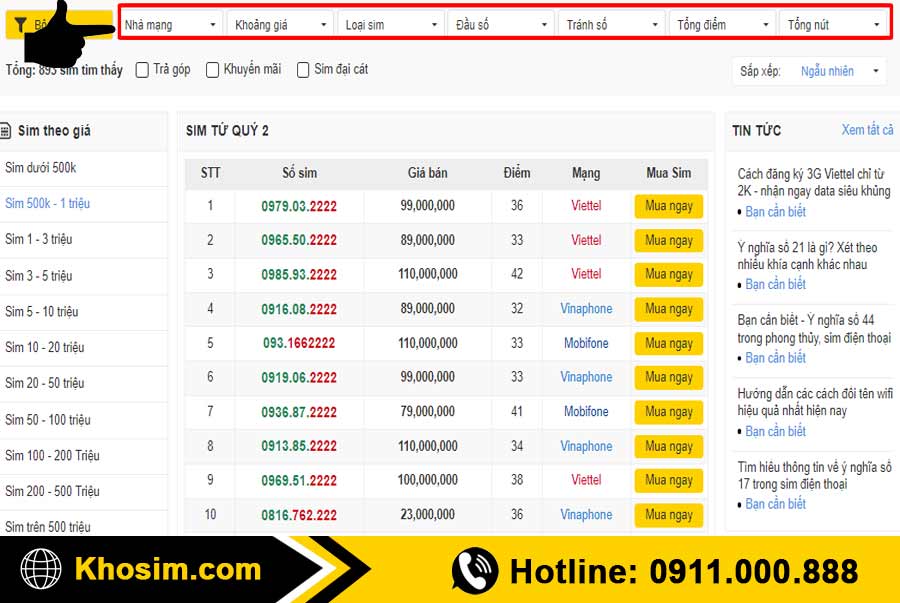
Task: Expand the Đầu số filter dropdown
Action: [x=501, y=24]
